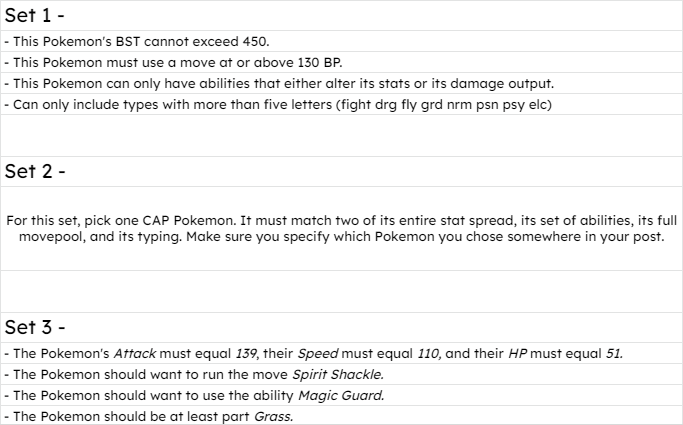Select the 130 BP move requirement row
The image size is (683, 425).
point(342,62)
